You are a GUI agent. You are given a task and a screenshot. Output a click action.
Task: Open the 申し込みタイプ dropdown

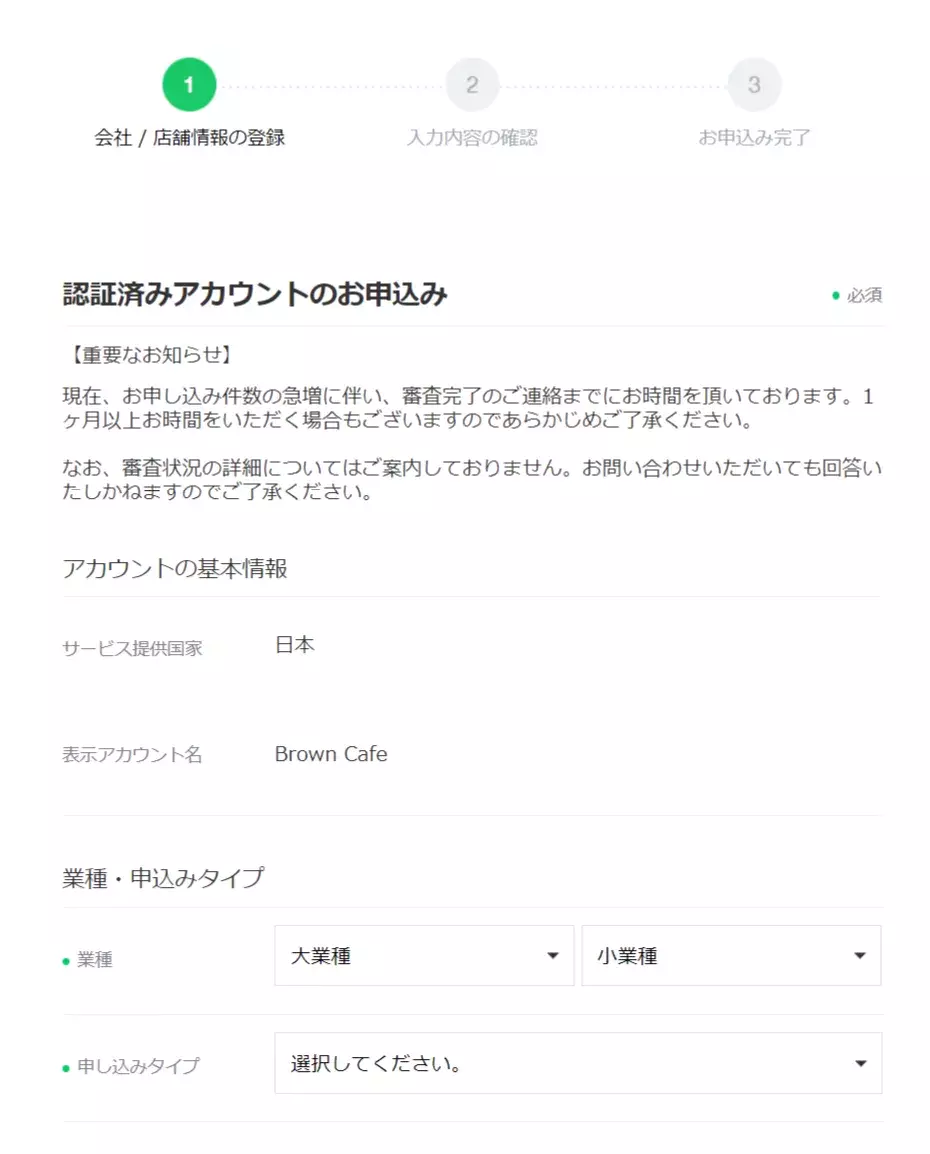coord(578,1063)
